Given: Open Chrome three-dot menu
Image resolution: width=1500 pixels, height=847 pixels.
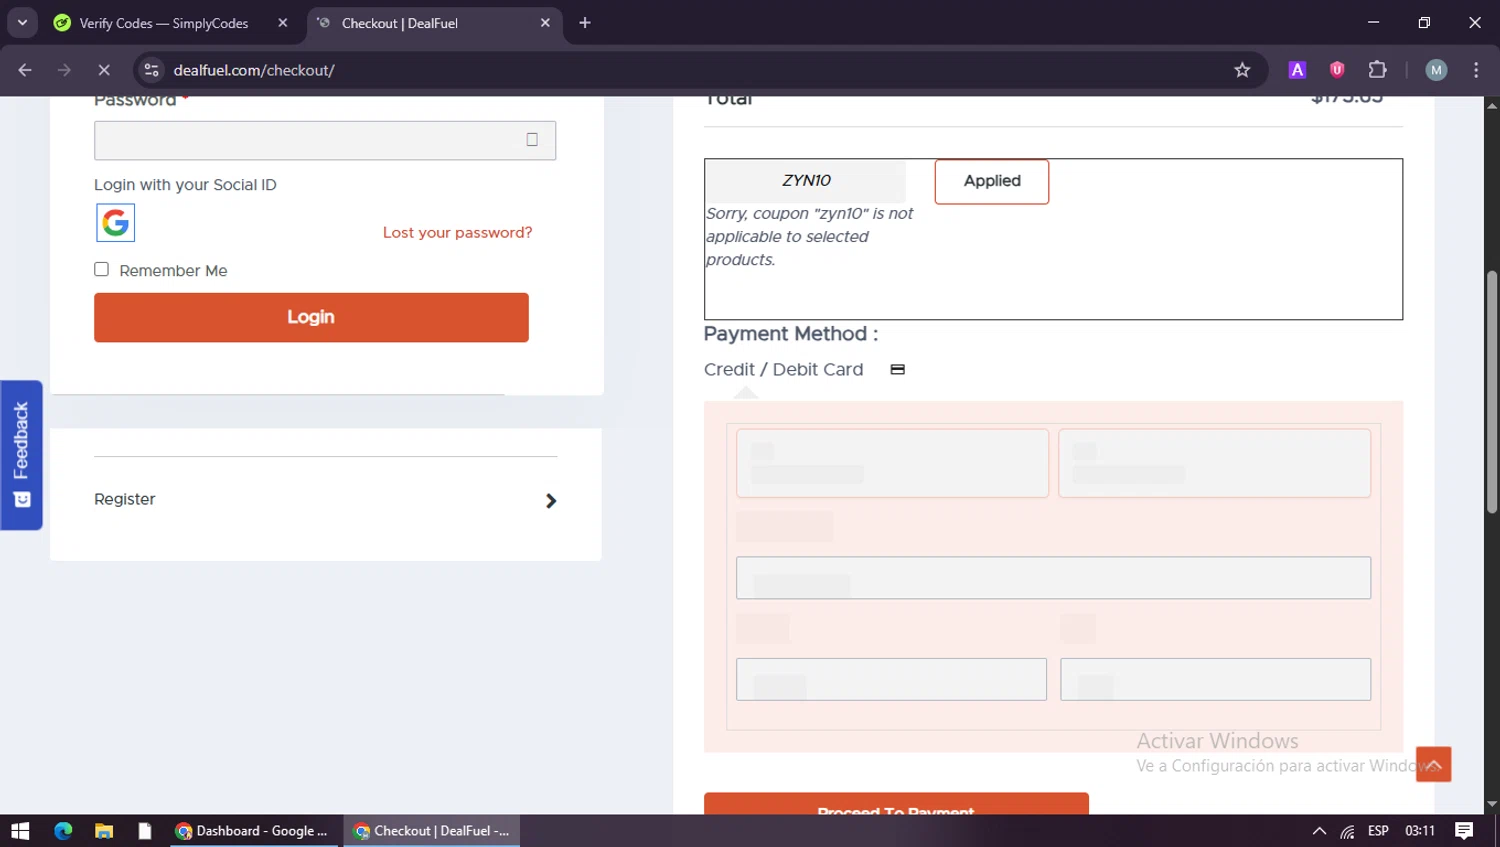Looking at the screenshot, I should tap(1476, 70).
